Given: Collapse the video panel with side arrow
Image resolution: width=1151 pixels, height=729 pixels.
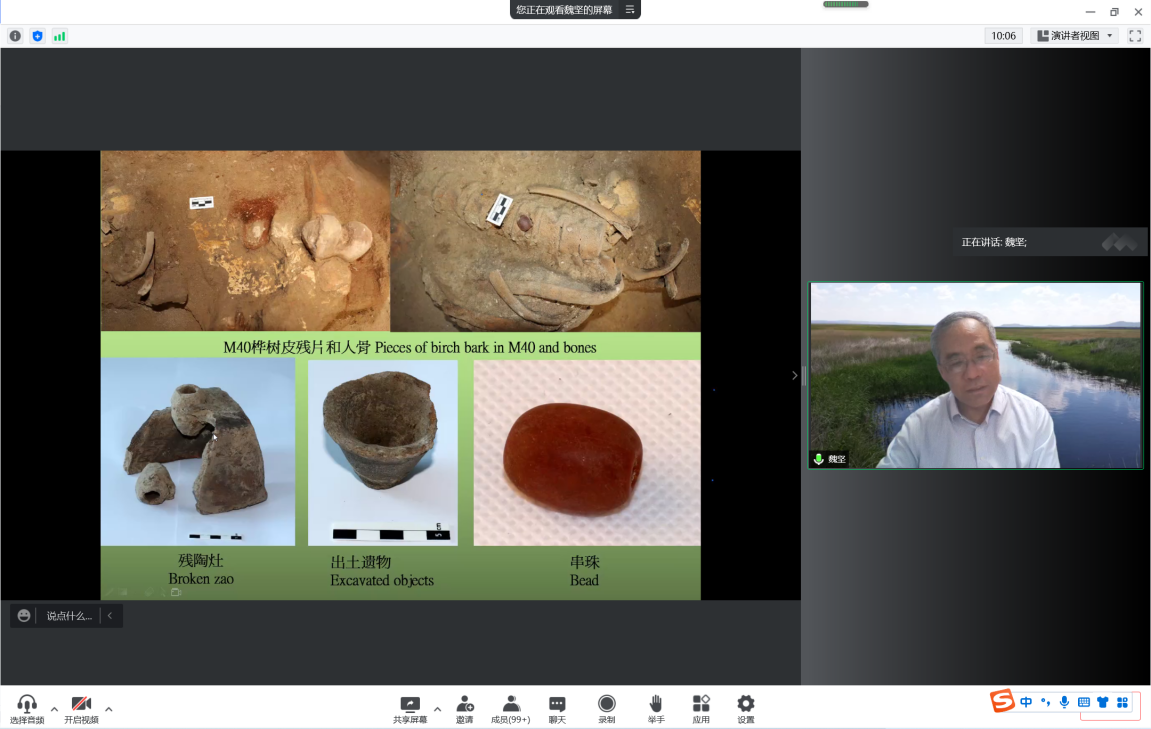Looking at the screenshot, I should [x=795, y=375].
